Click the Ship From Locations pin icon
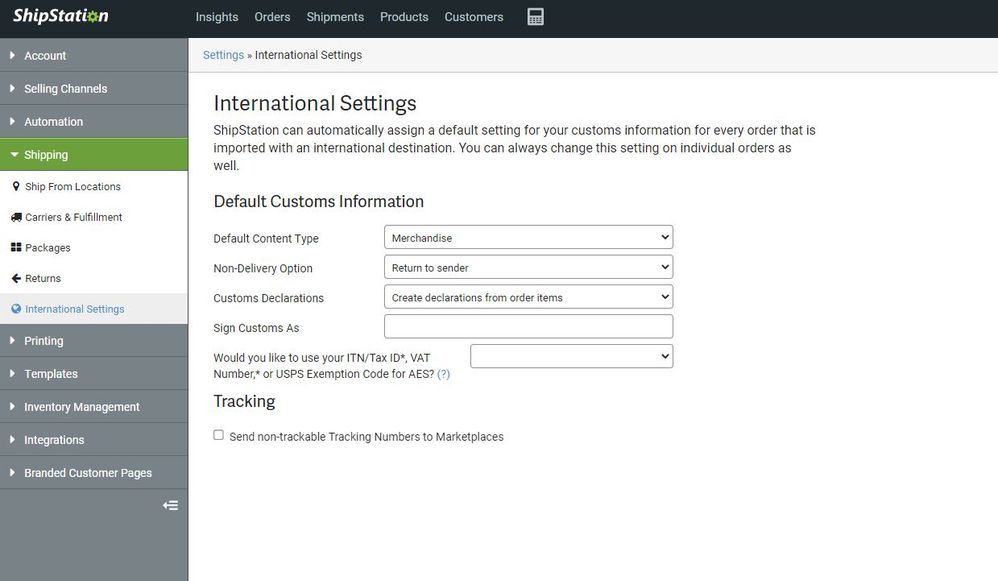The image size is (998, 581). (16, 186)
